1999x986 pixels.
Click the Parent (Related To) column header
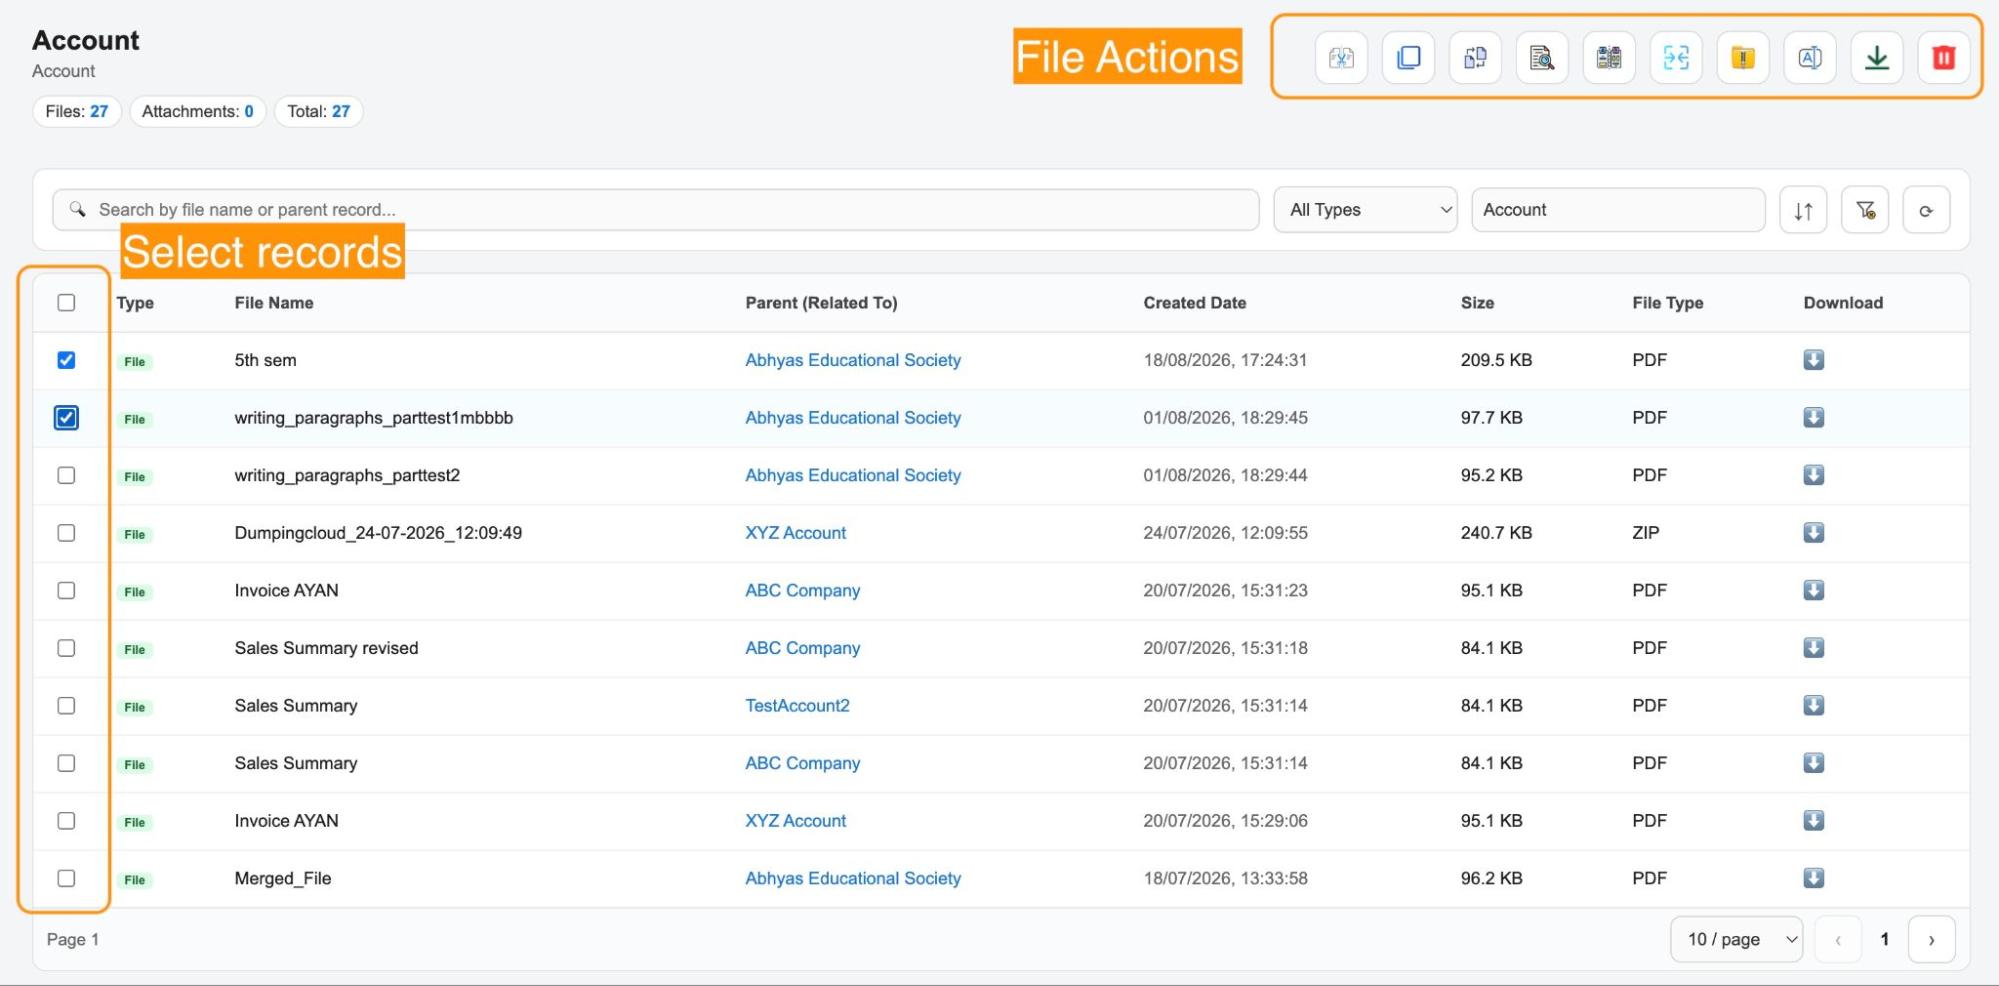[x=821, y=303]
